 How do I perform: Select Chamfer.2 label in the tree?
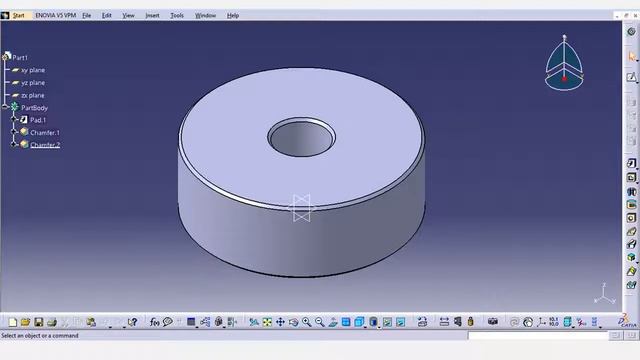pyautogui.click(x=45, y=145)
